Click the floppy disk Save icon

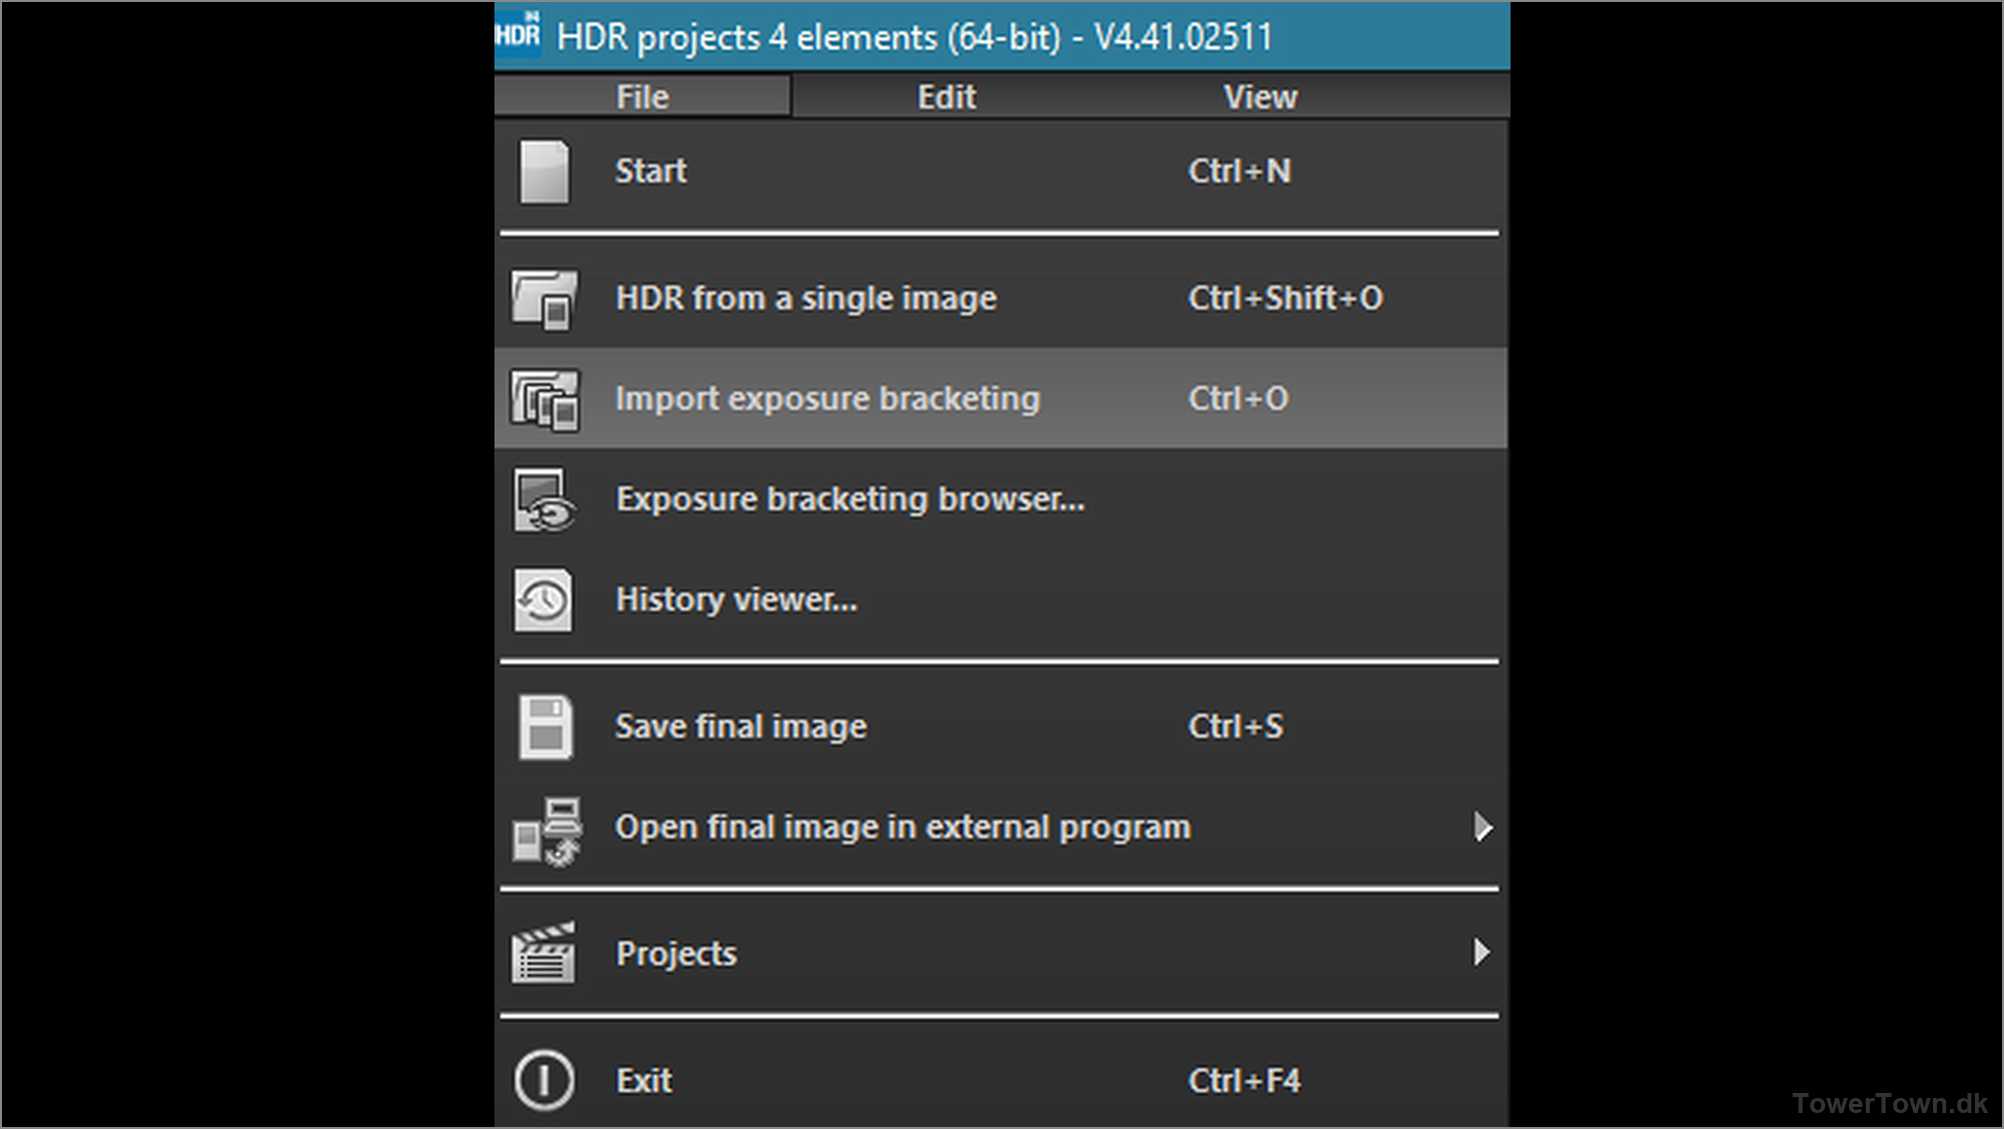[546, 727]
